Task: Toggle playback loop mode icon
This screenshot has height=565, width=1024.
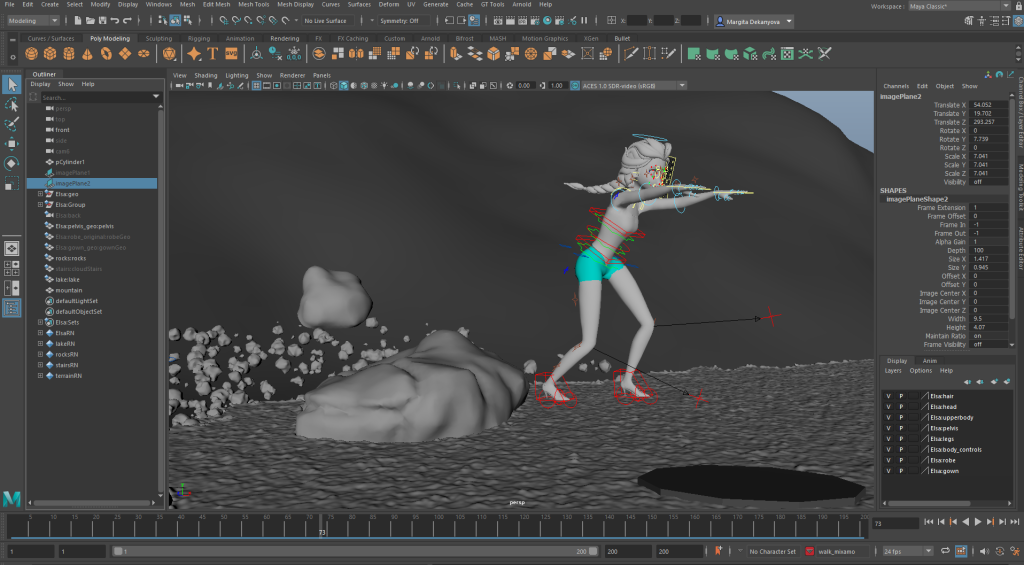Action: (944, 551)
